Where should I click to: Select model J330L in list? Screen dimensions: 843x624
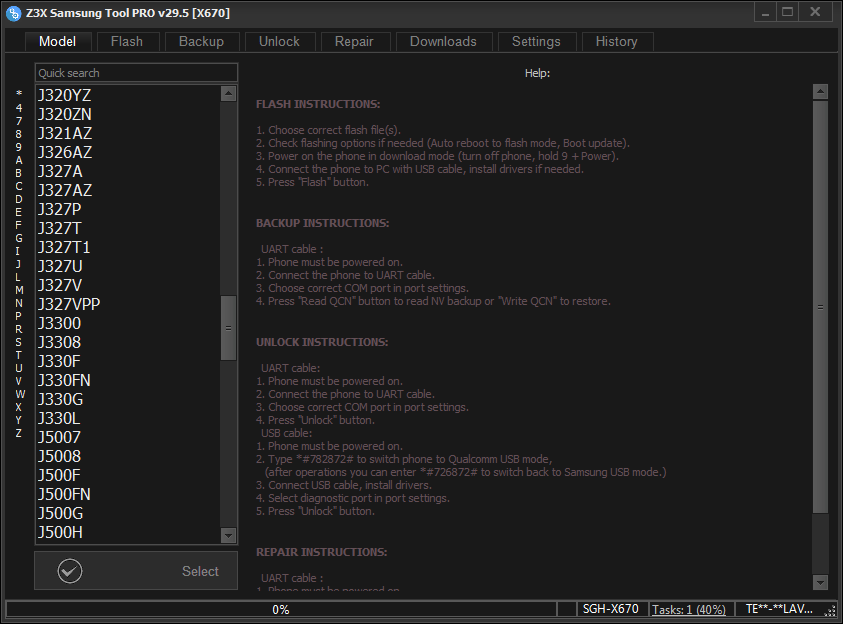coord(128,418)
